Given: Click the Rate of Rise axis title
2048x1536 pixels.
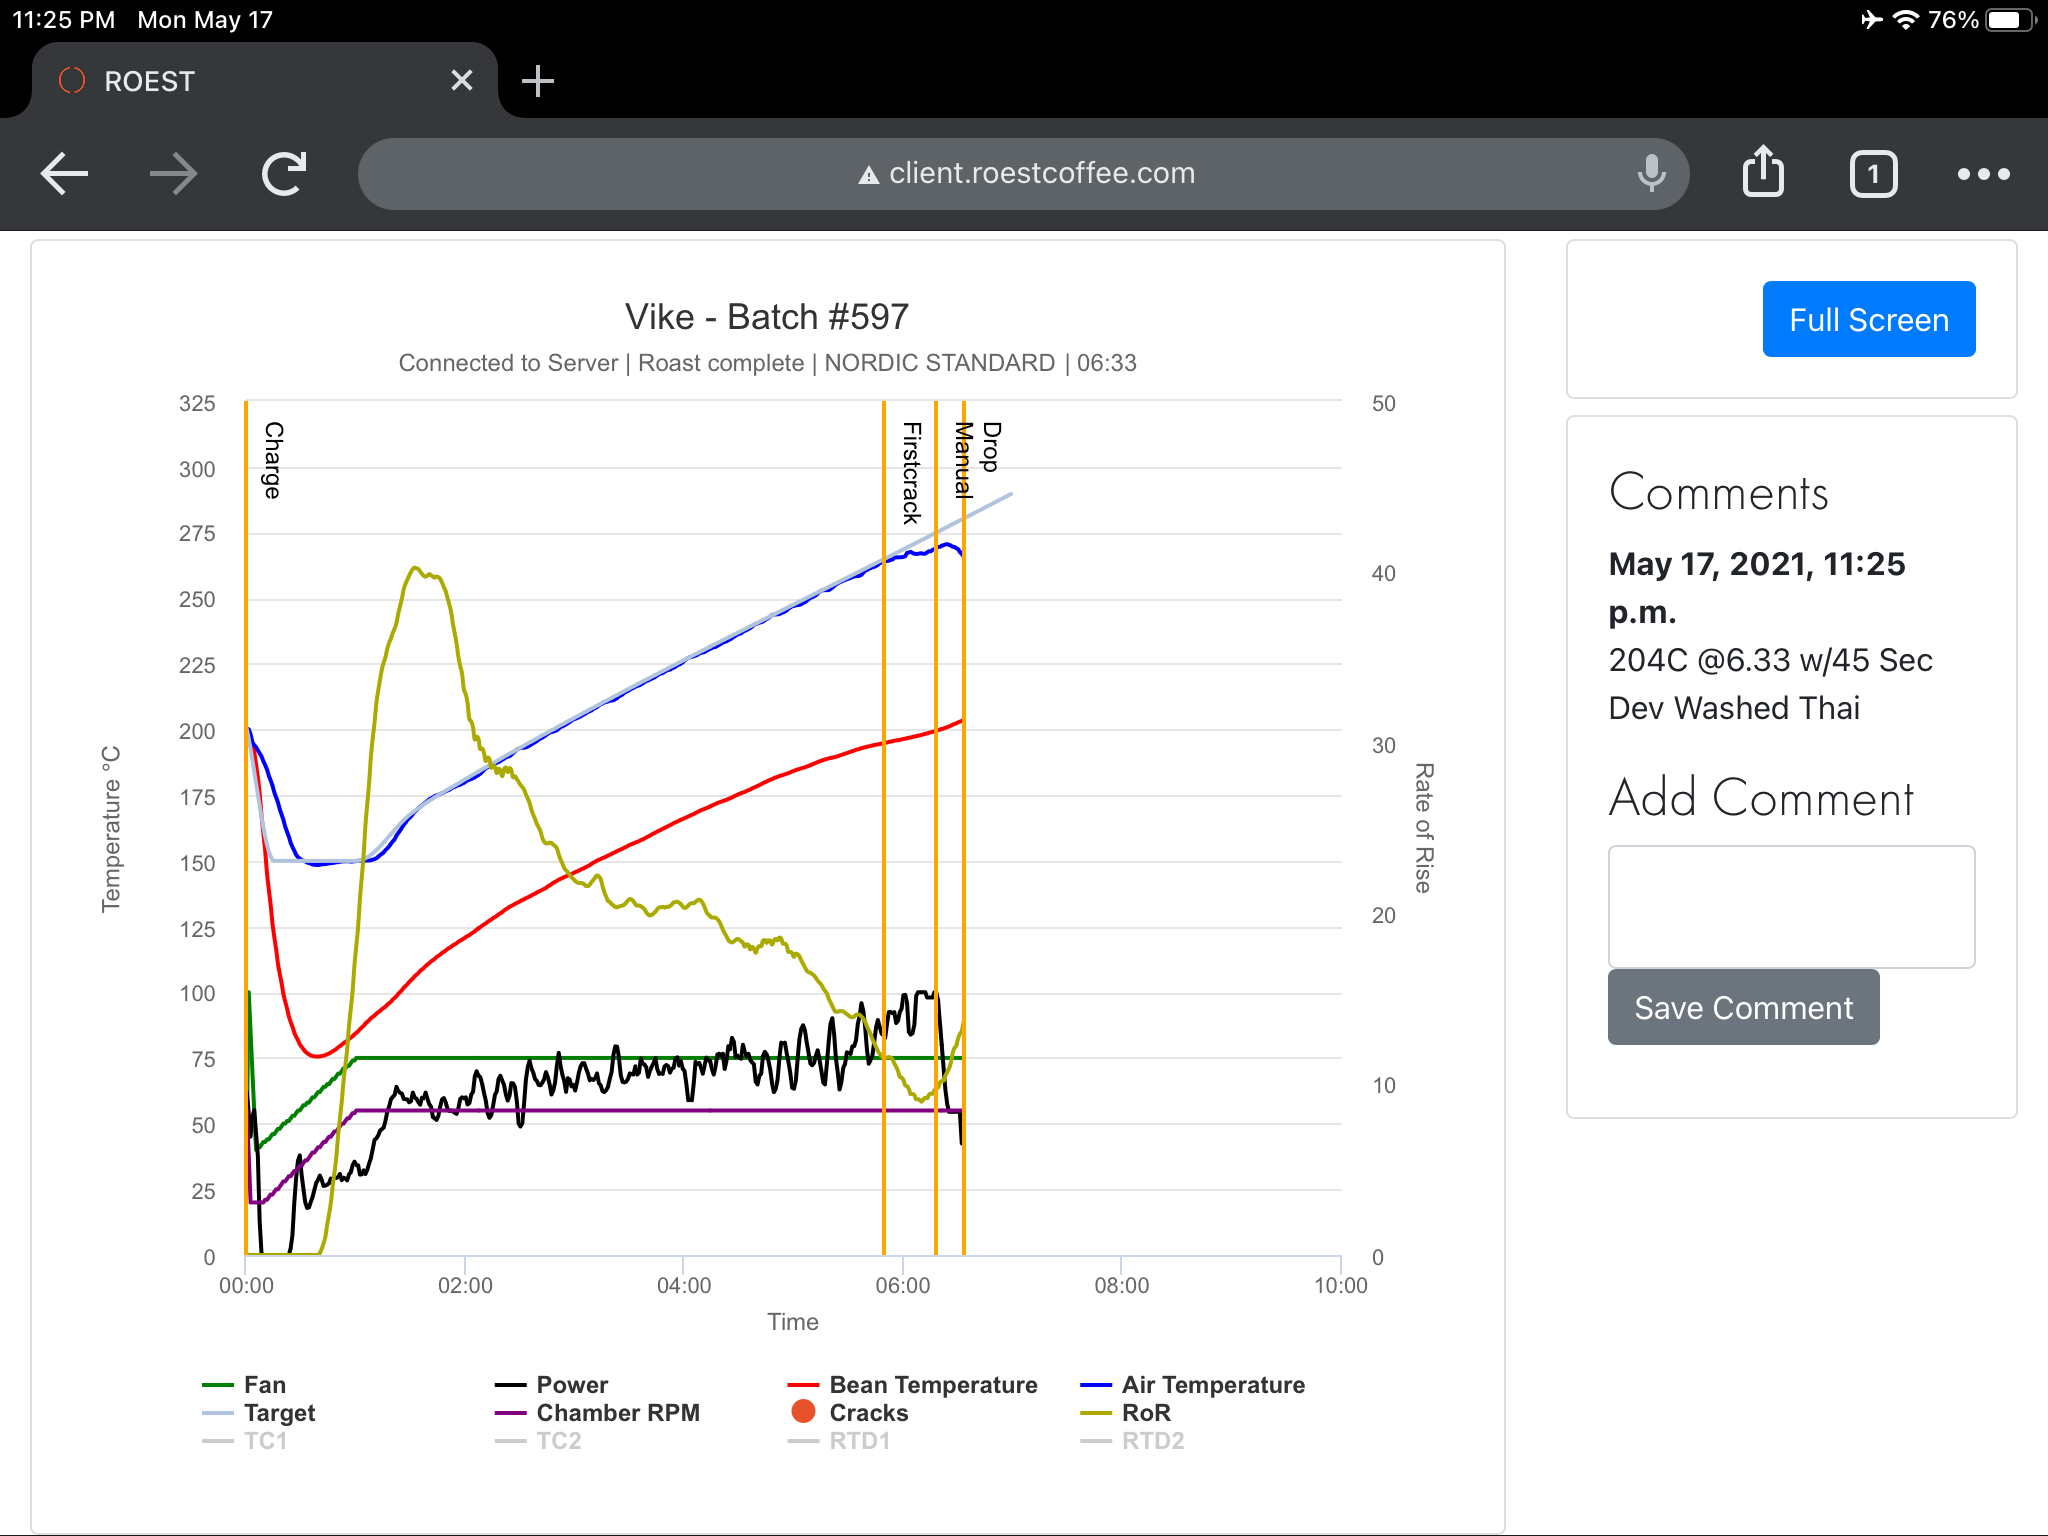Looking at the screenshot, I should tap(1424, 828).
